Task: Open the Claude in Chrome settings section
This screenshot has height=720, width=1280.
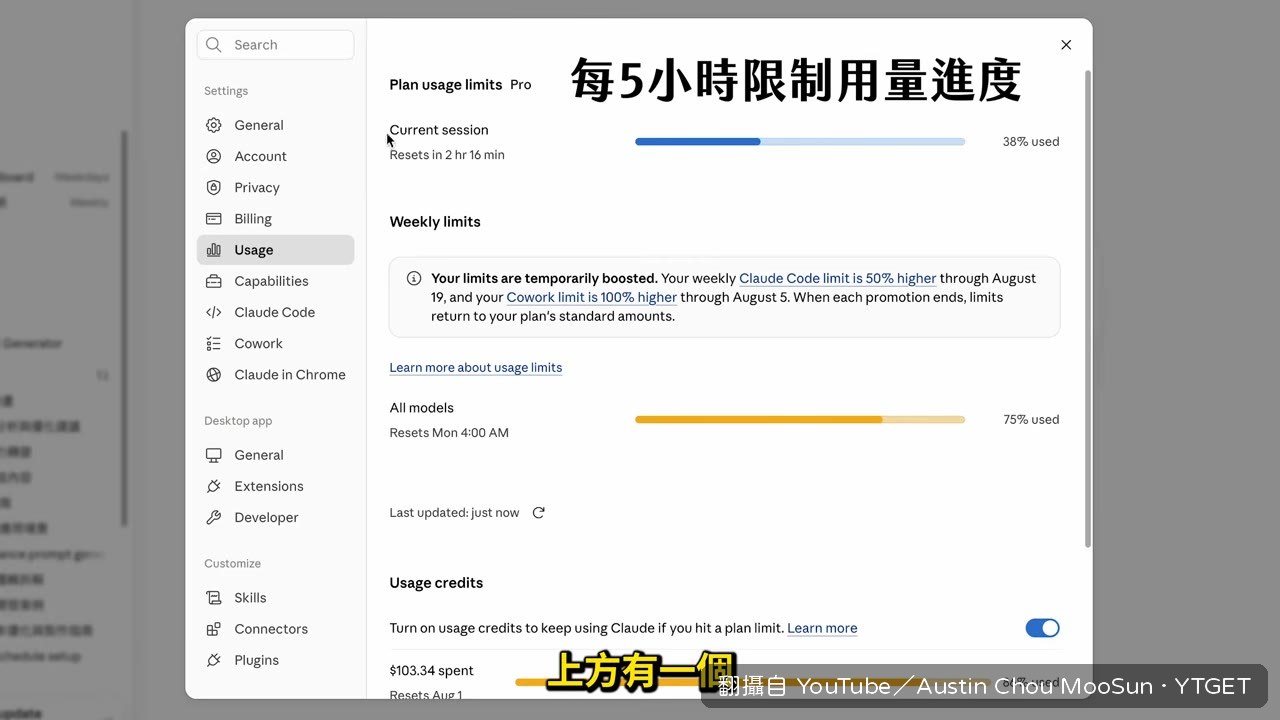Action: pos(275,375)
